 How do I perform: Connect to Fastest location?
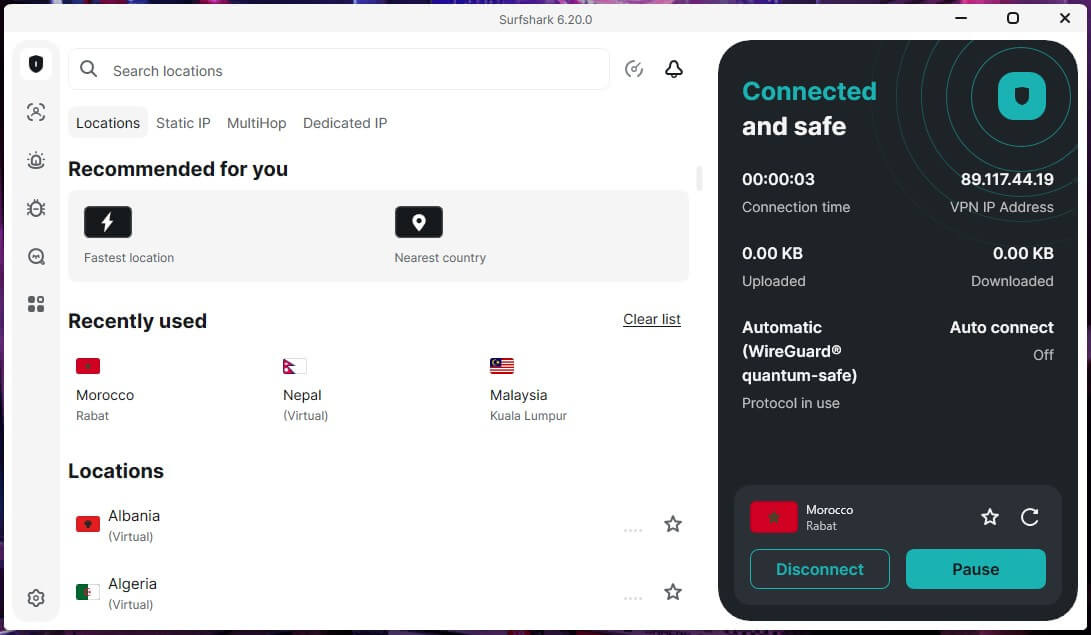(x=129, y=235)
